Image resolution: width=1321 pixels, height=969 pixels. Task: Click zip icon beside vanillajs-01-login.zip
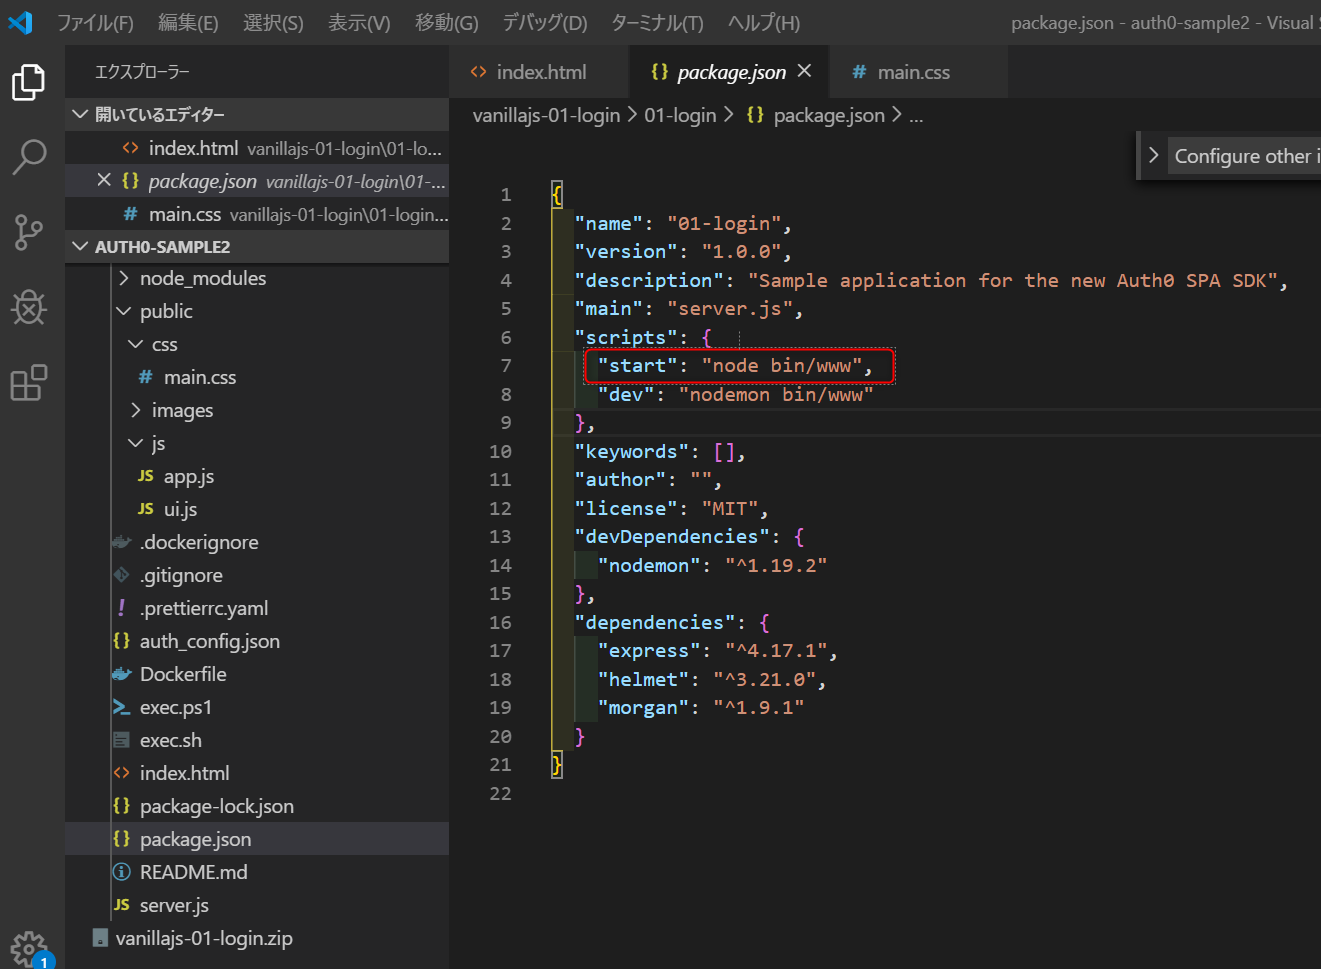point(100,938)
